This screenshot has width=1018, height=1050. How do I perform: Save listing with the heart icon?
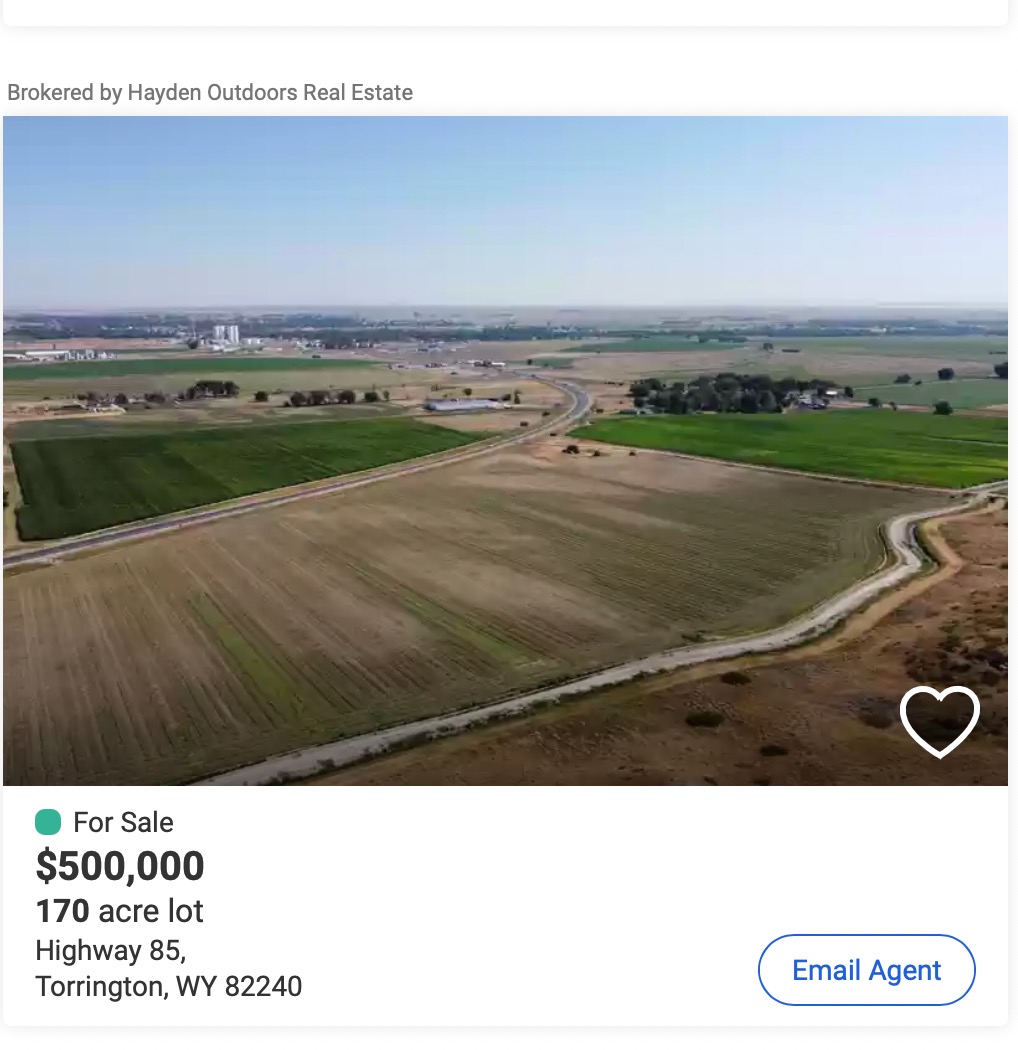tap(939, 720)
